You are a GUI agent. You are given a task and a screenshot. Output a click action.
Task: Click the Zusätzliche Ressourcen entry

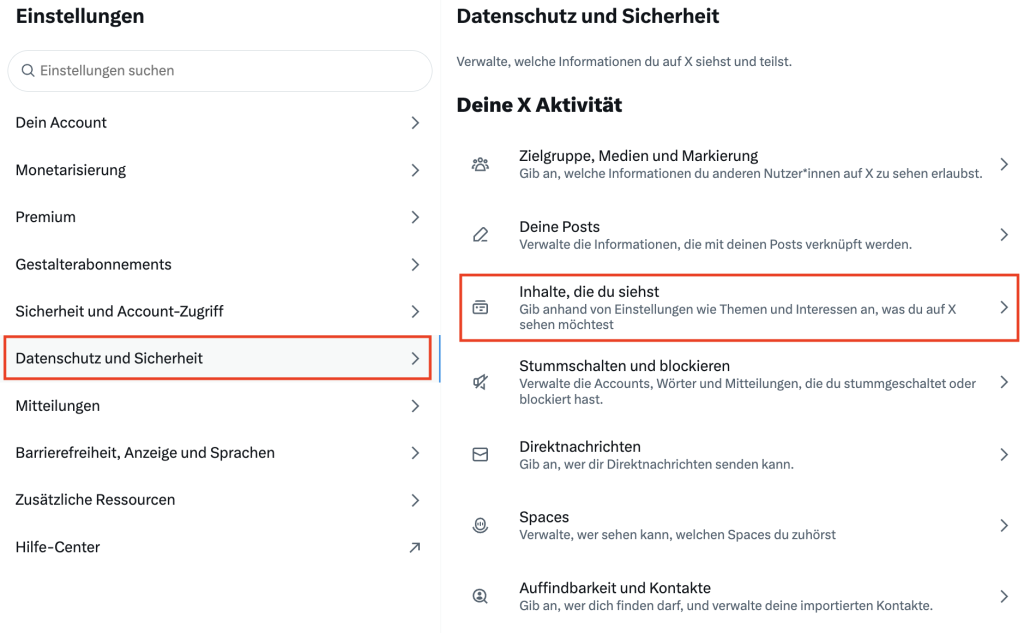[x=95, y=500]
